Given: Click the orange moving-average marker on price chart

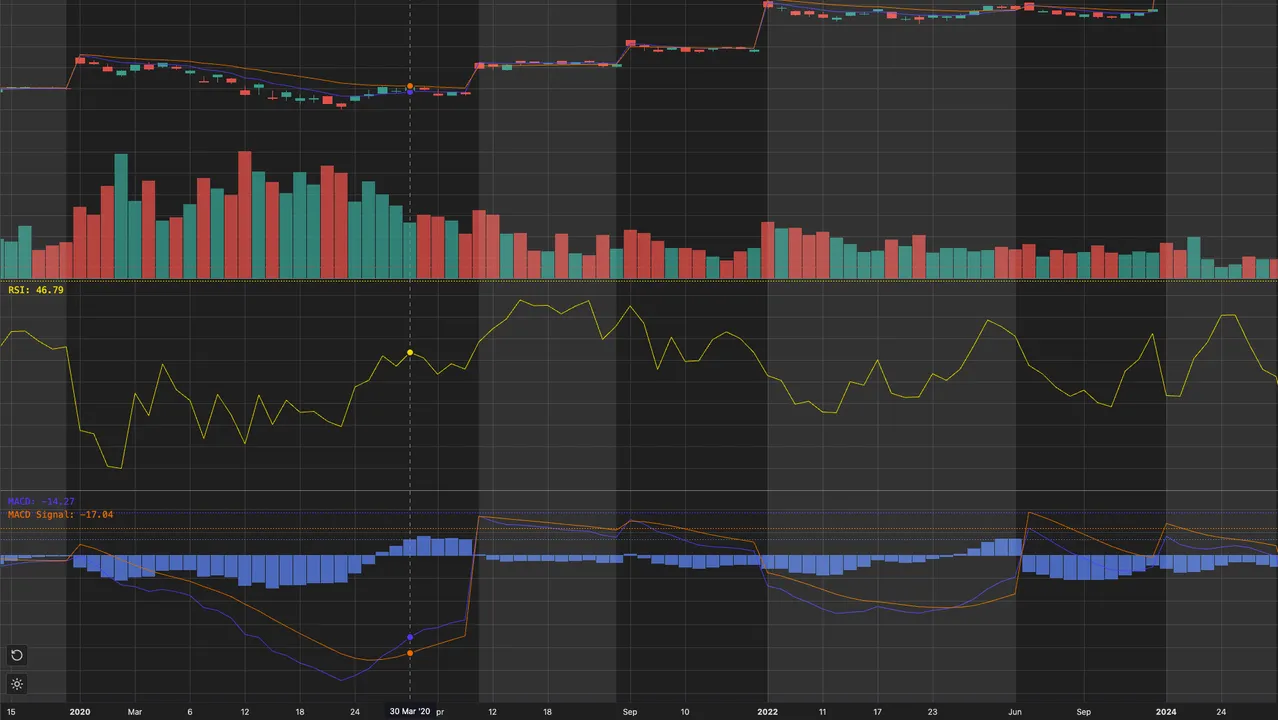Looking at the screenshot, I should click(410, 86).
